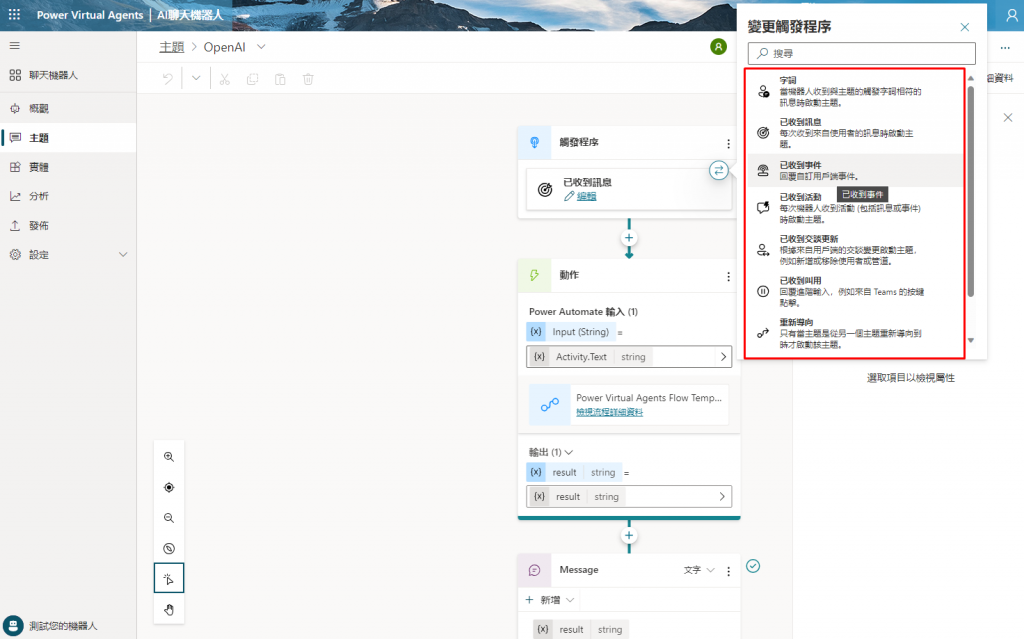
Task: Activate the pan hand tool
Action: (169, 610)
